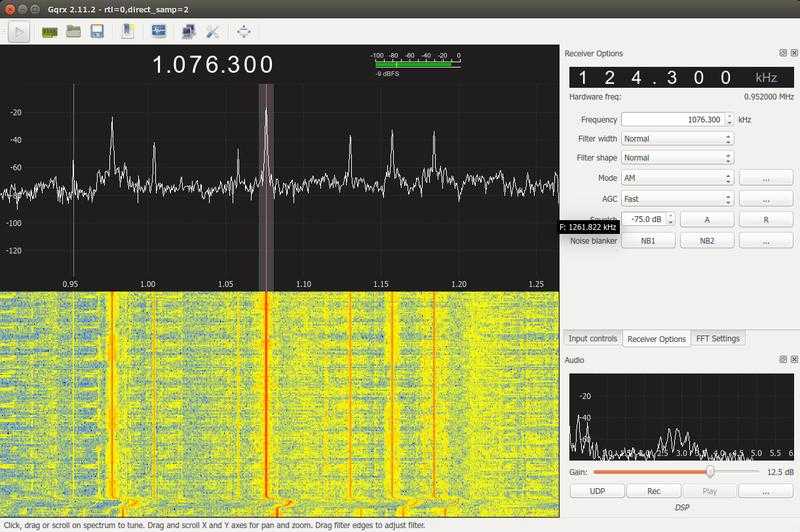The height and width of the screenshot is (532, 800).
Task: Click the document toolbar icon beside the floppy disk
Action: [128, 32]
